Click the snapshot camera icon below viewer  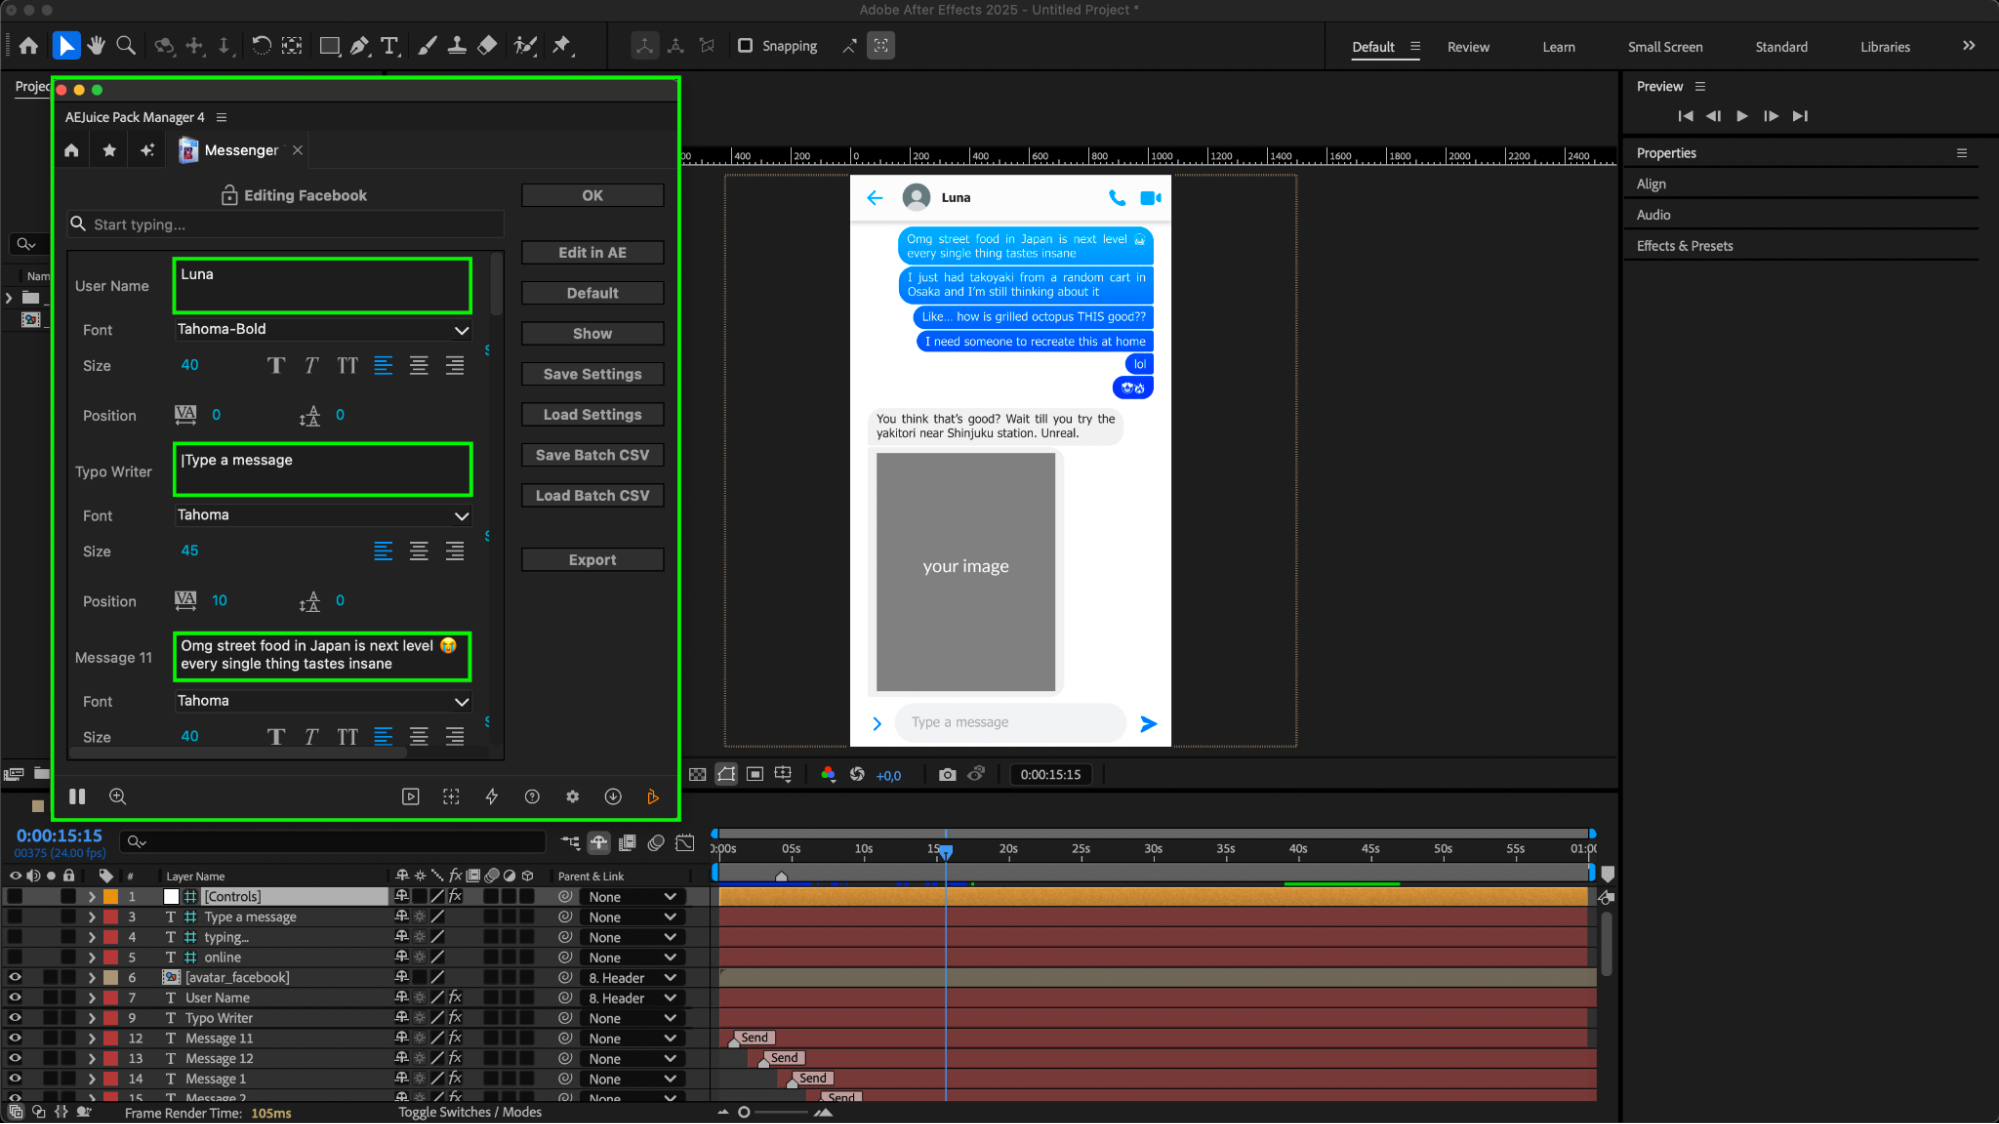(x=947, y=775)
